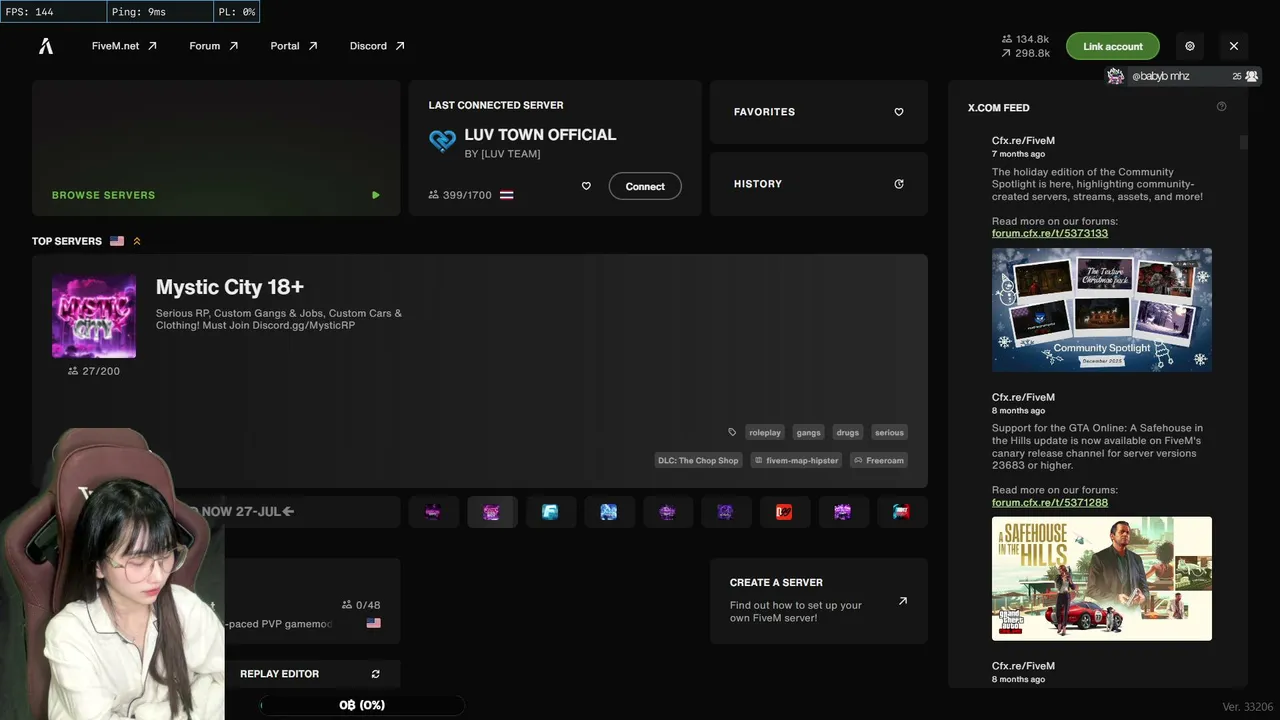Open the Mystic City server thumbnail
Viewport: 1280px width, 720px height.
coord(94,316)
